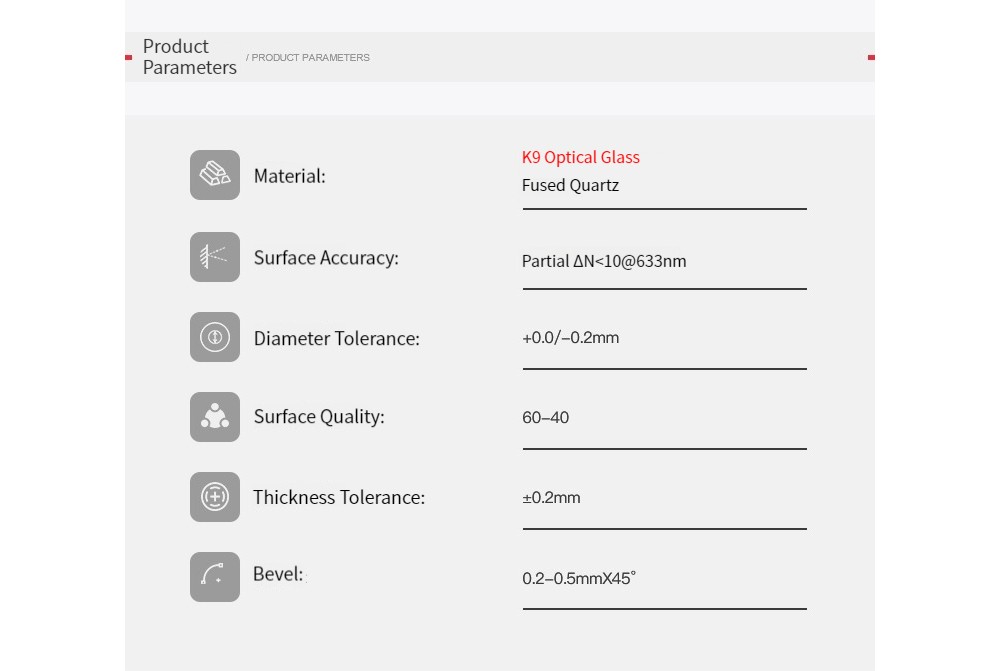Click the '0.2–0.5mmX45°' value
Viewport: 1000px width, 671px height.
(x=579, y=579)
